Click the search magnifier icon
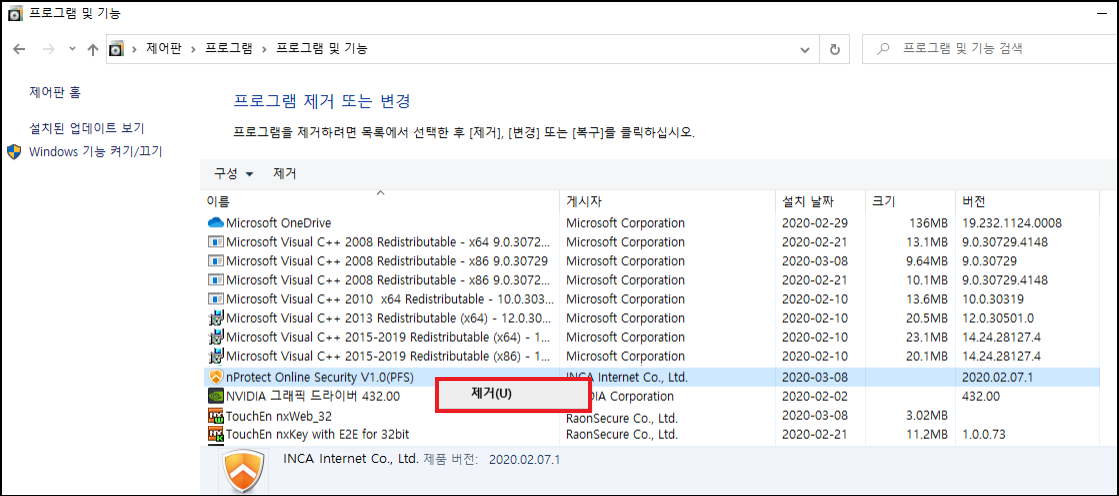 pyautogui.click(x=883, y=49)
